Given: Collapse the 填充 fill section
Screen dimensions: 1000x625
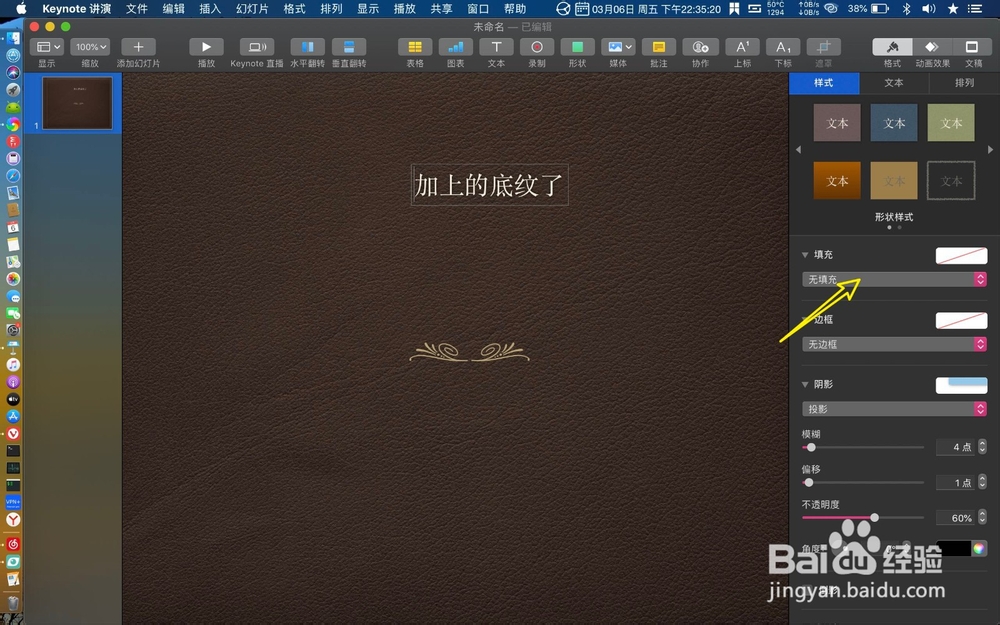Looking at the screenshot, I should [805, 254].
